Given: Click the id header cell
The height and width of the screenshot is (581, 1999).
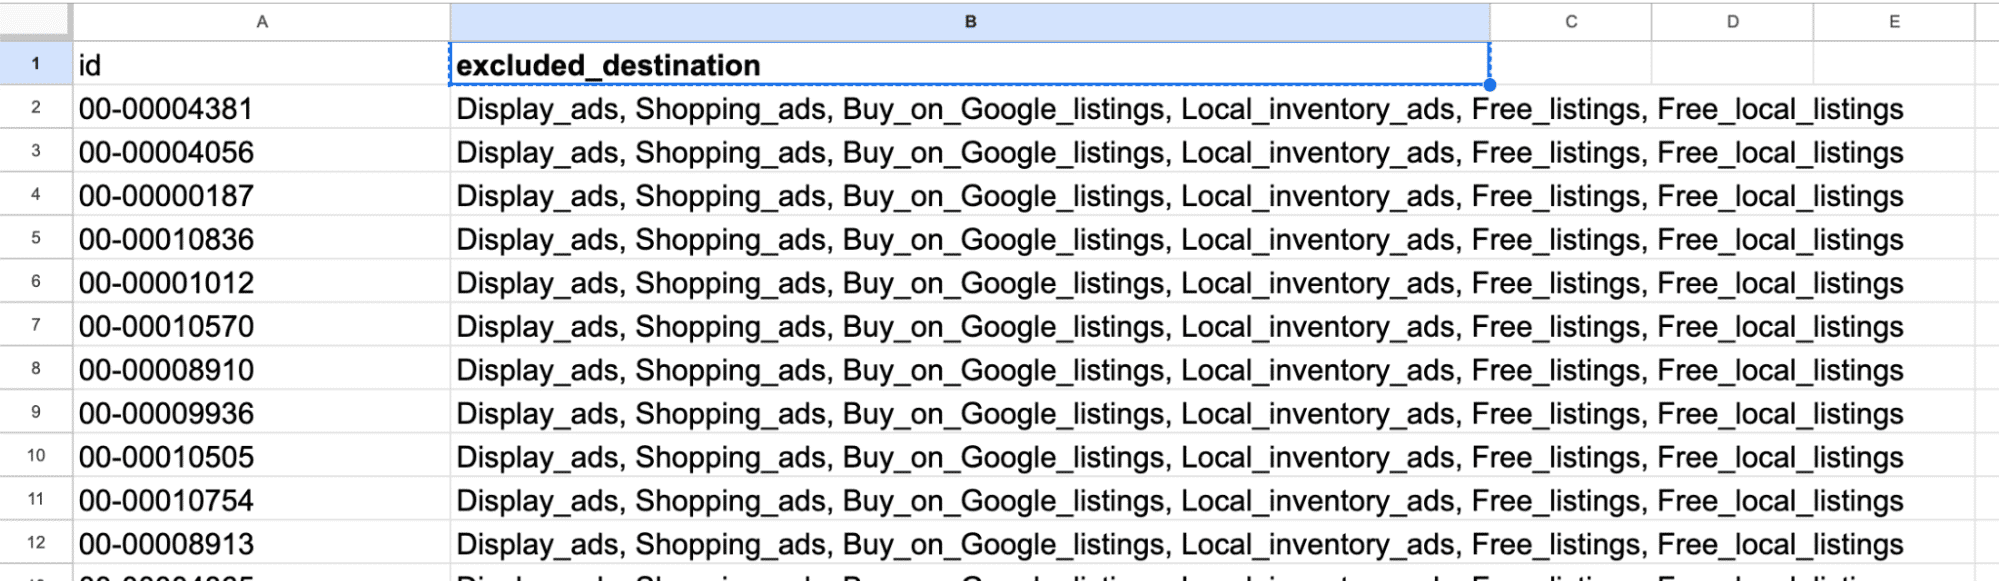Looking at the screenshot, I should coord(262,65).
